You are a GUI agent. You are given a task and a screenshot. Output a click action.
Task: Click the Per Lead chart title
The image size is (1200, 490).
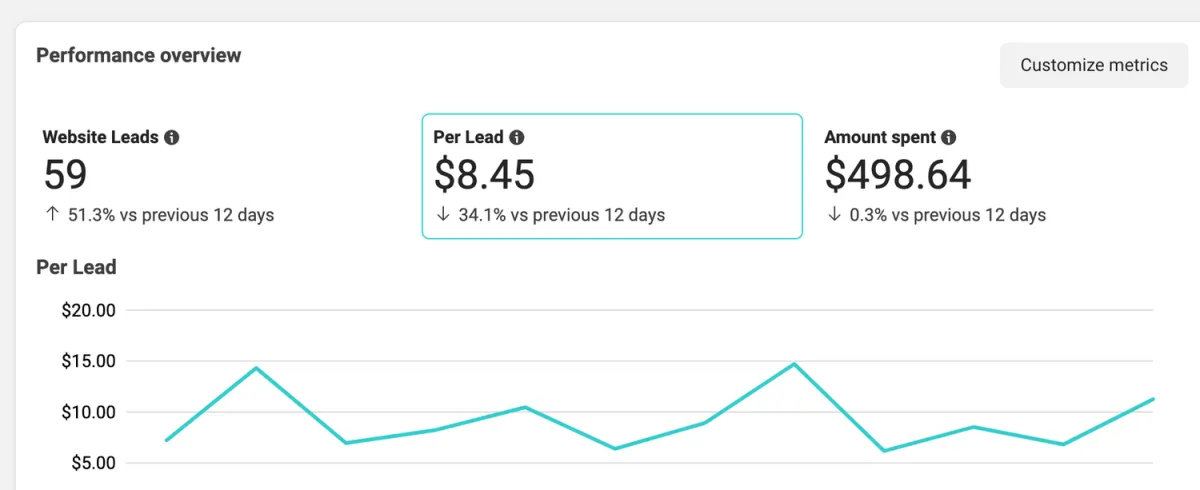point(76,267)
